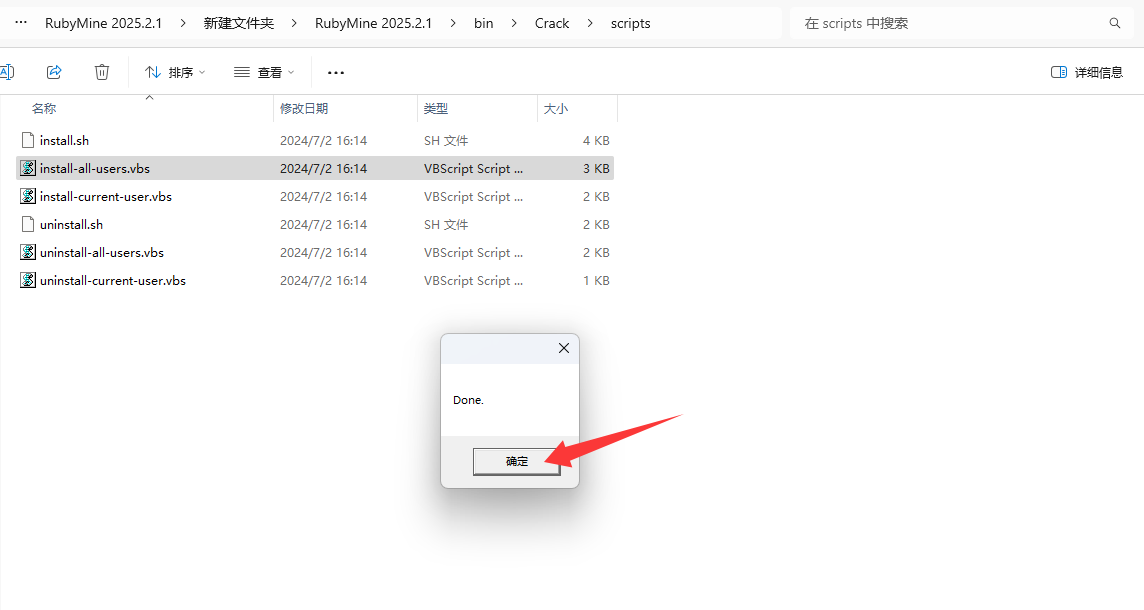Click SH 文件 type of uninstall.sh
This screenshot has width=1144, height=610.
(446, 225)
